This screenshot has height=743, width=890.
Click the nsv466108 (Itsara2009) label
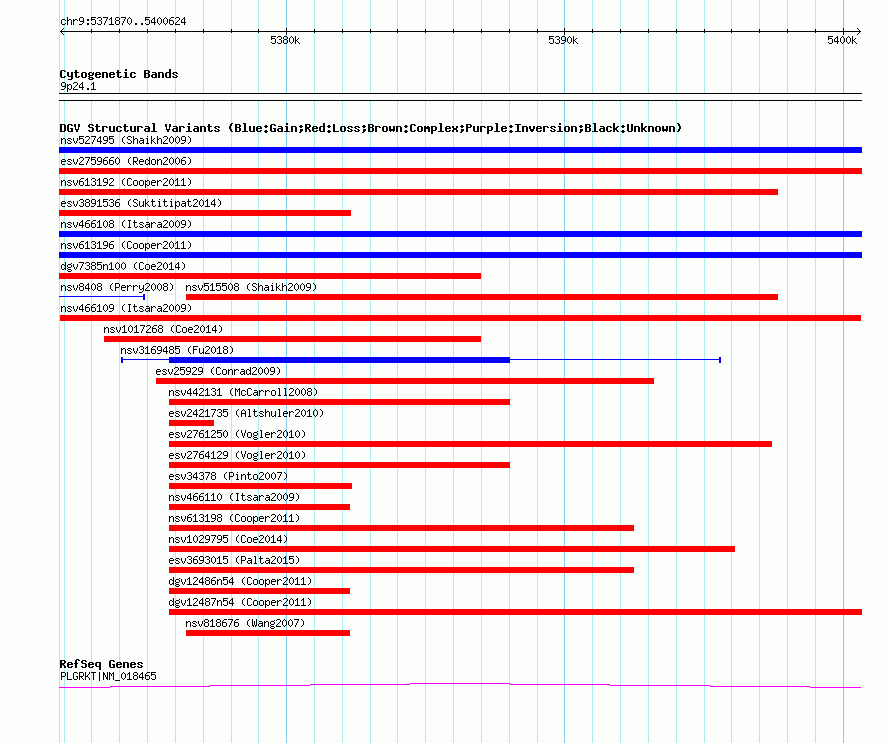126,224
